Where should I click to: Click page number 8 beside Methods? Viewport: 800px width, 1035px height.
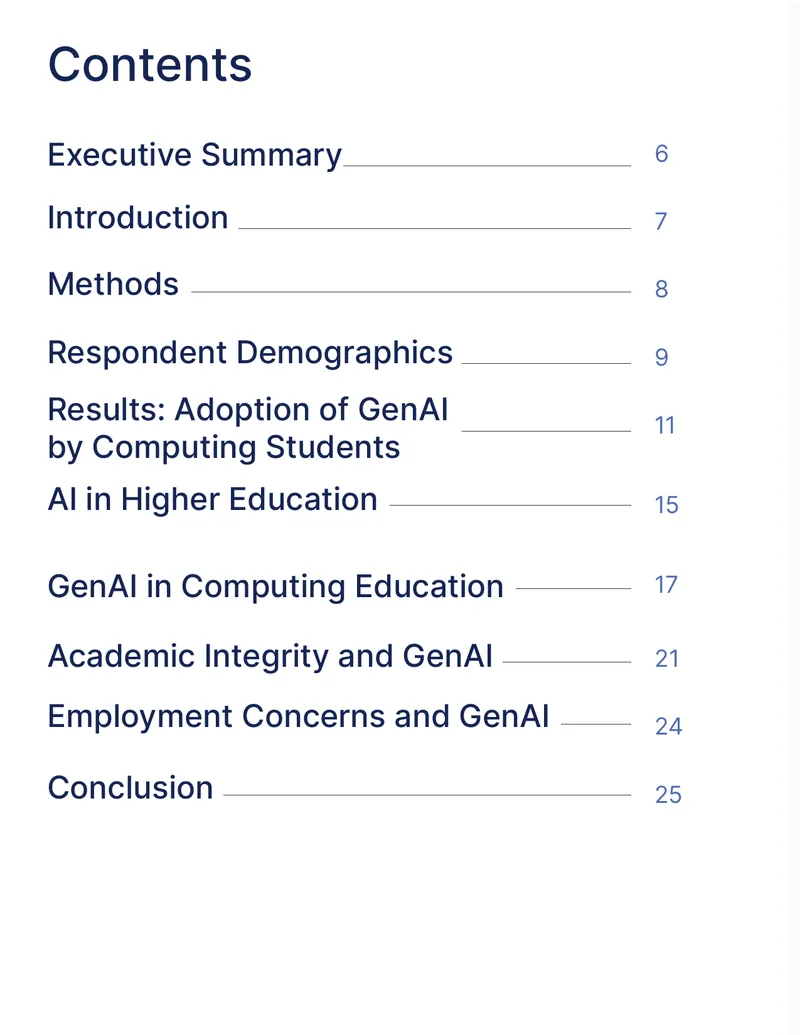coord(661,289)
